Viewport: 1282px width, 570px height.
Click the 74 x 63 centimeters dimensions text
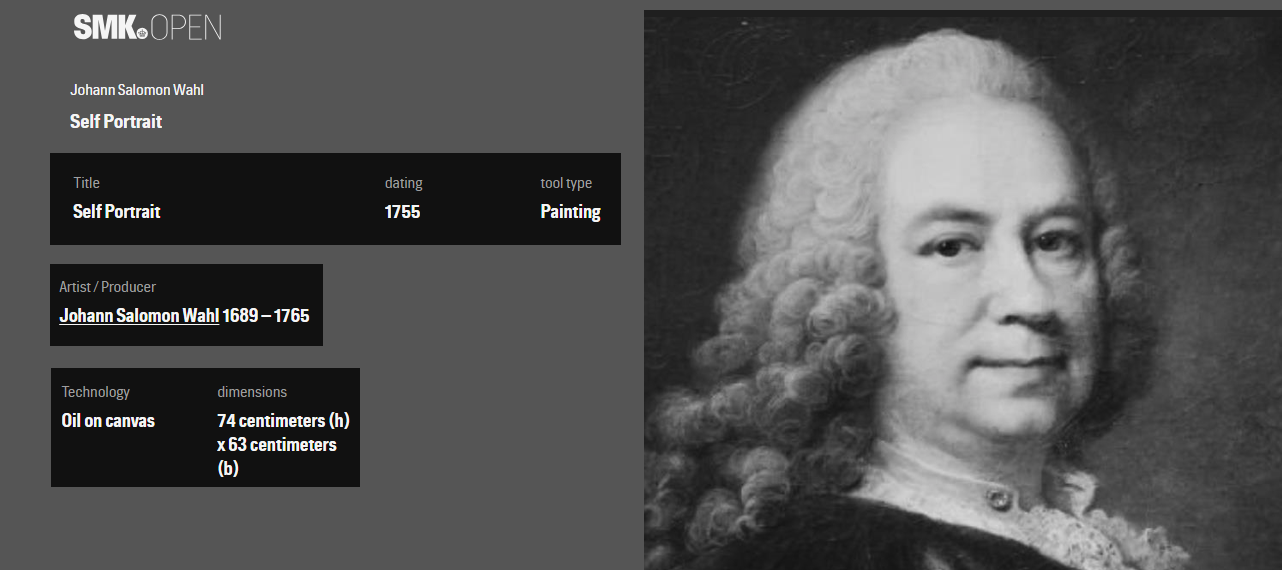(283, 444)
